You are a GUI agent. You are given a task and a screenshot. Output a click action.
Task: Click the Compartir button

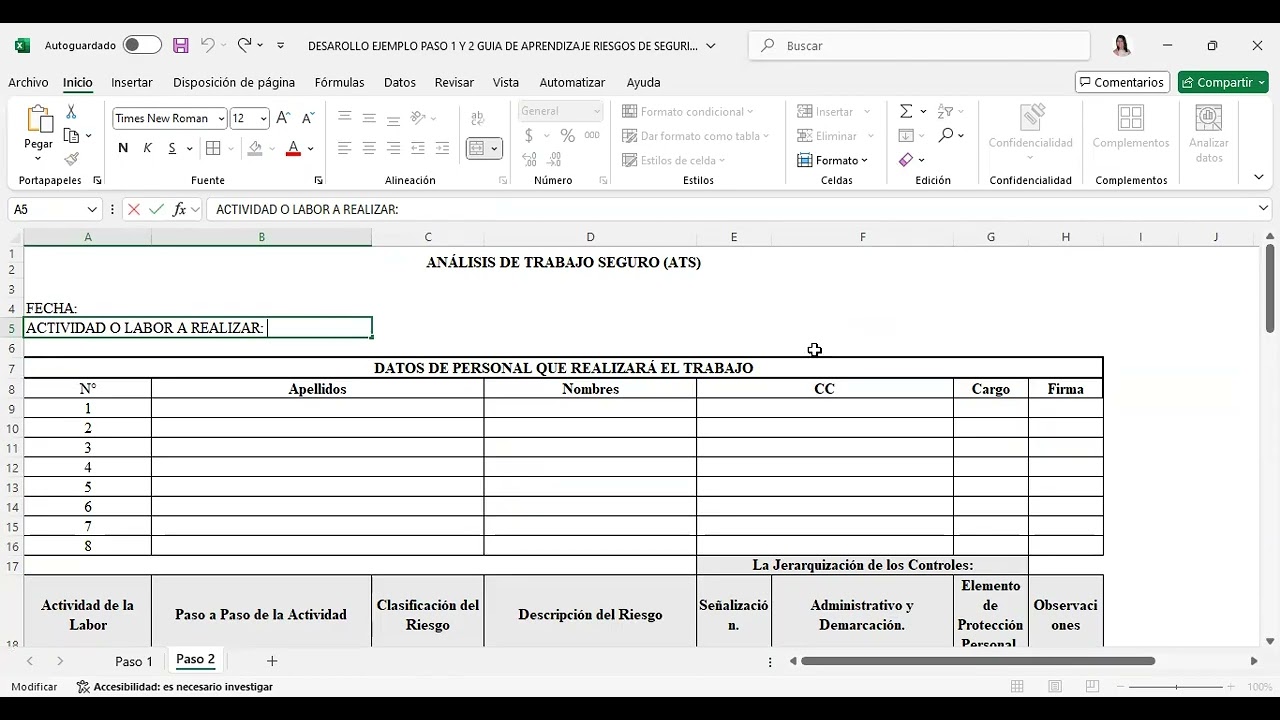[1223, 82]
